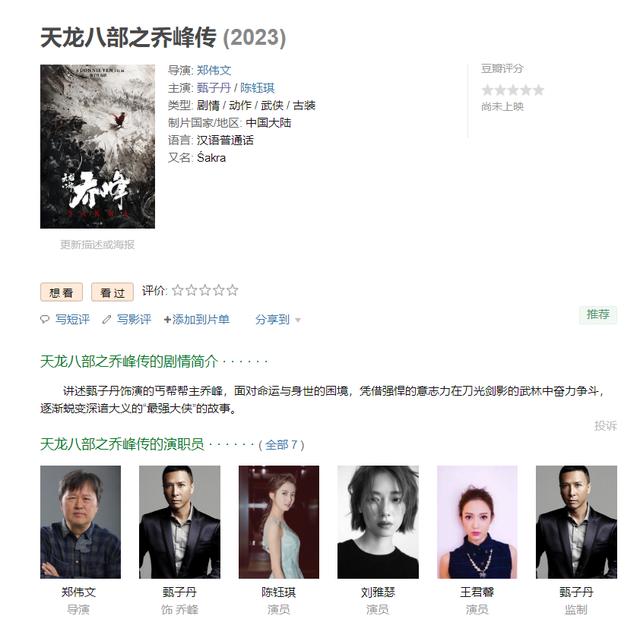Image resolution: width=640 pixels, height=619 pixels.
Task: View 全部 7 cast members
Action: [x=282, y=444]
